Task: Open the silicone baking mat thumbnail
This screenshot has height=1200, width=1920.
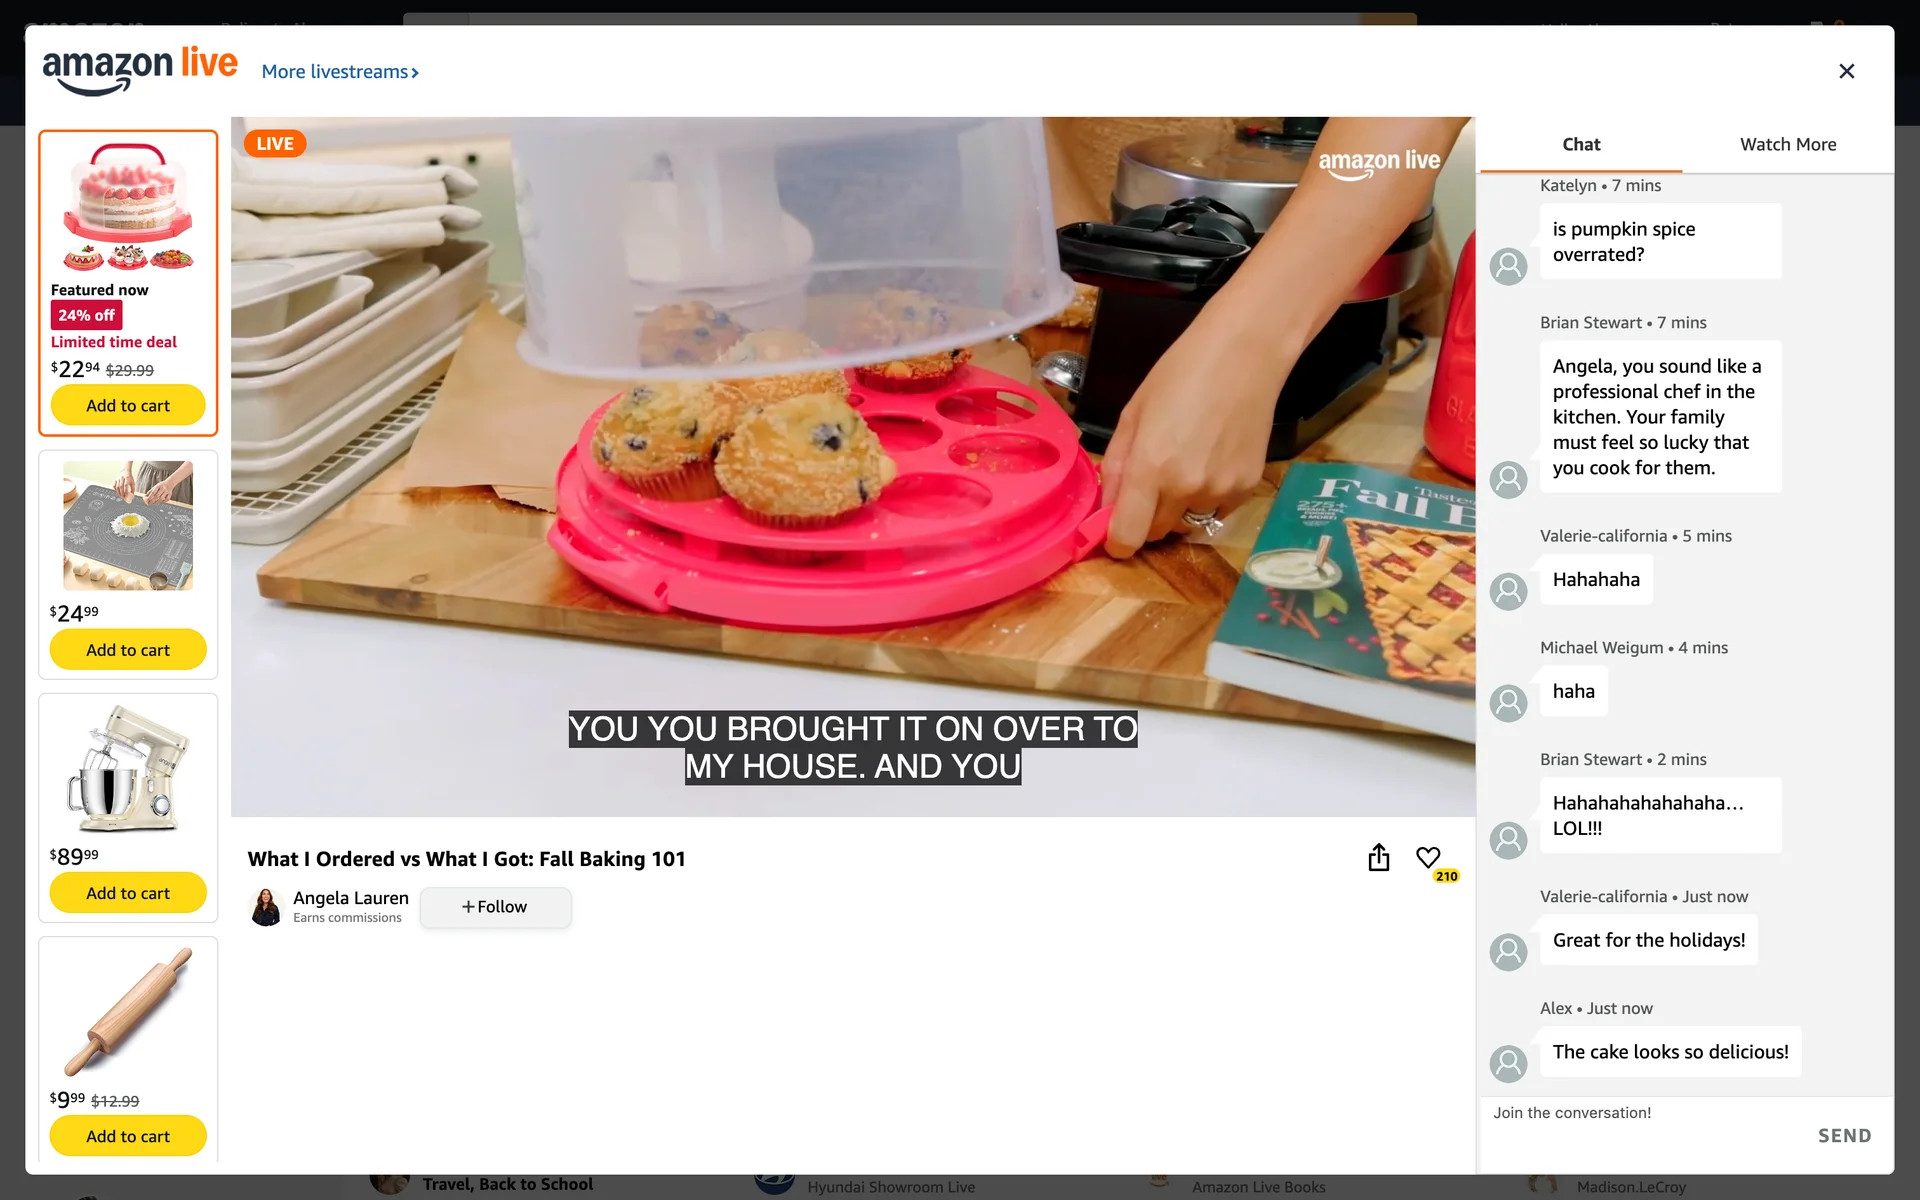Action: [128, 525]
